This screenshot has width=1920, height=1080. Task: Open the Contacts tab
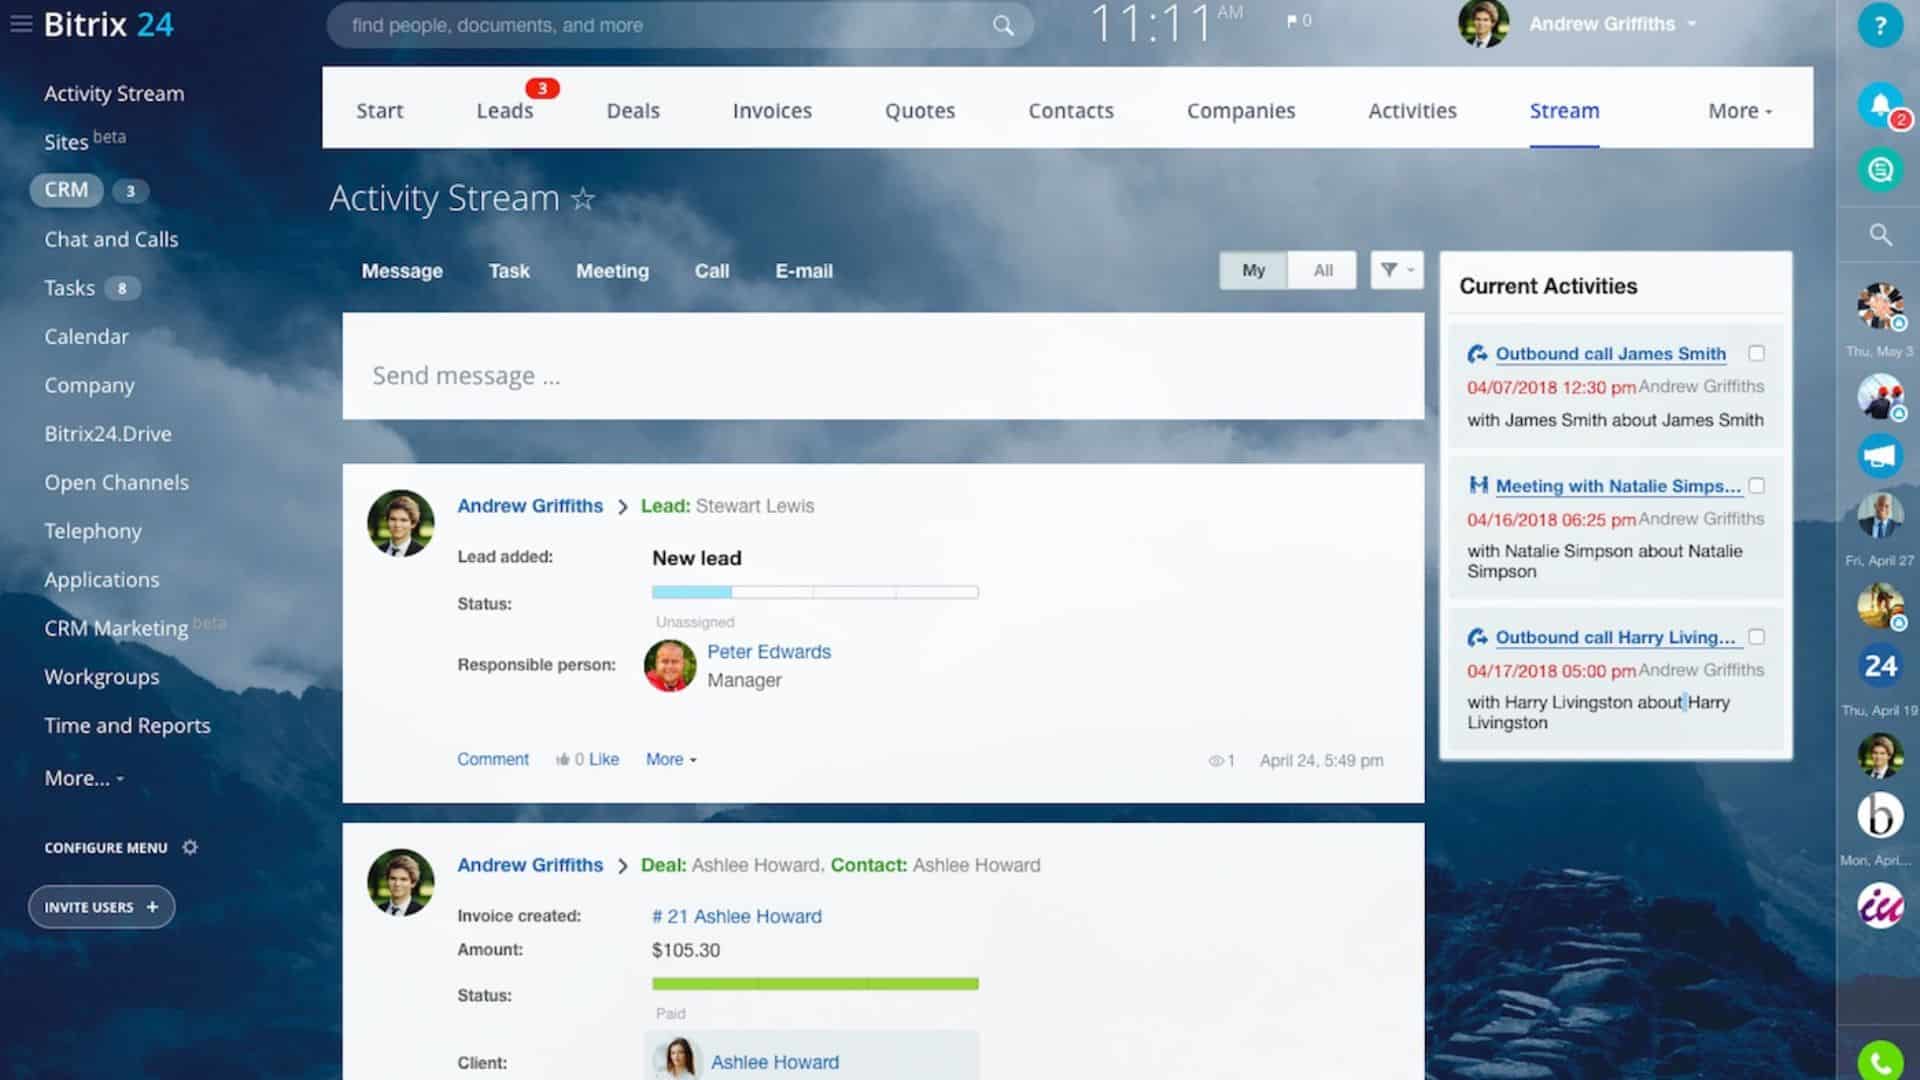click(x=1071, y=111)
